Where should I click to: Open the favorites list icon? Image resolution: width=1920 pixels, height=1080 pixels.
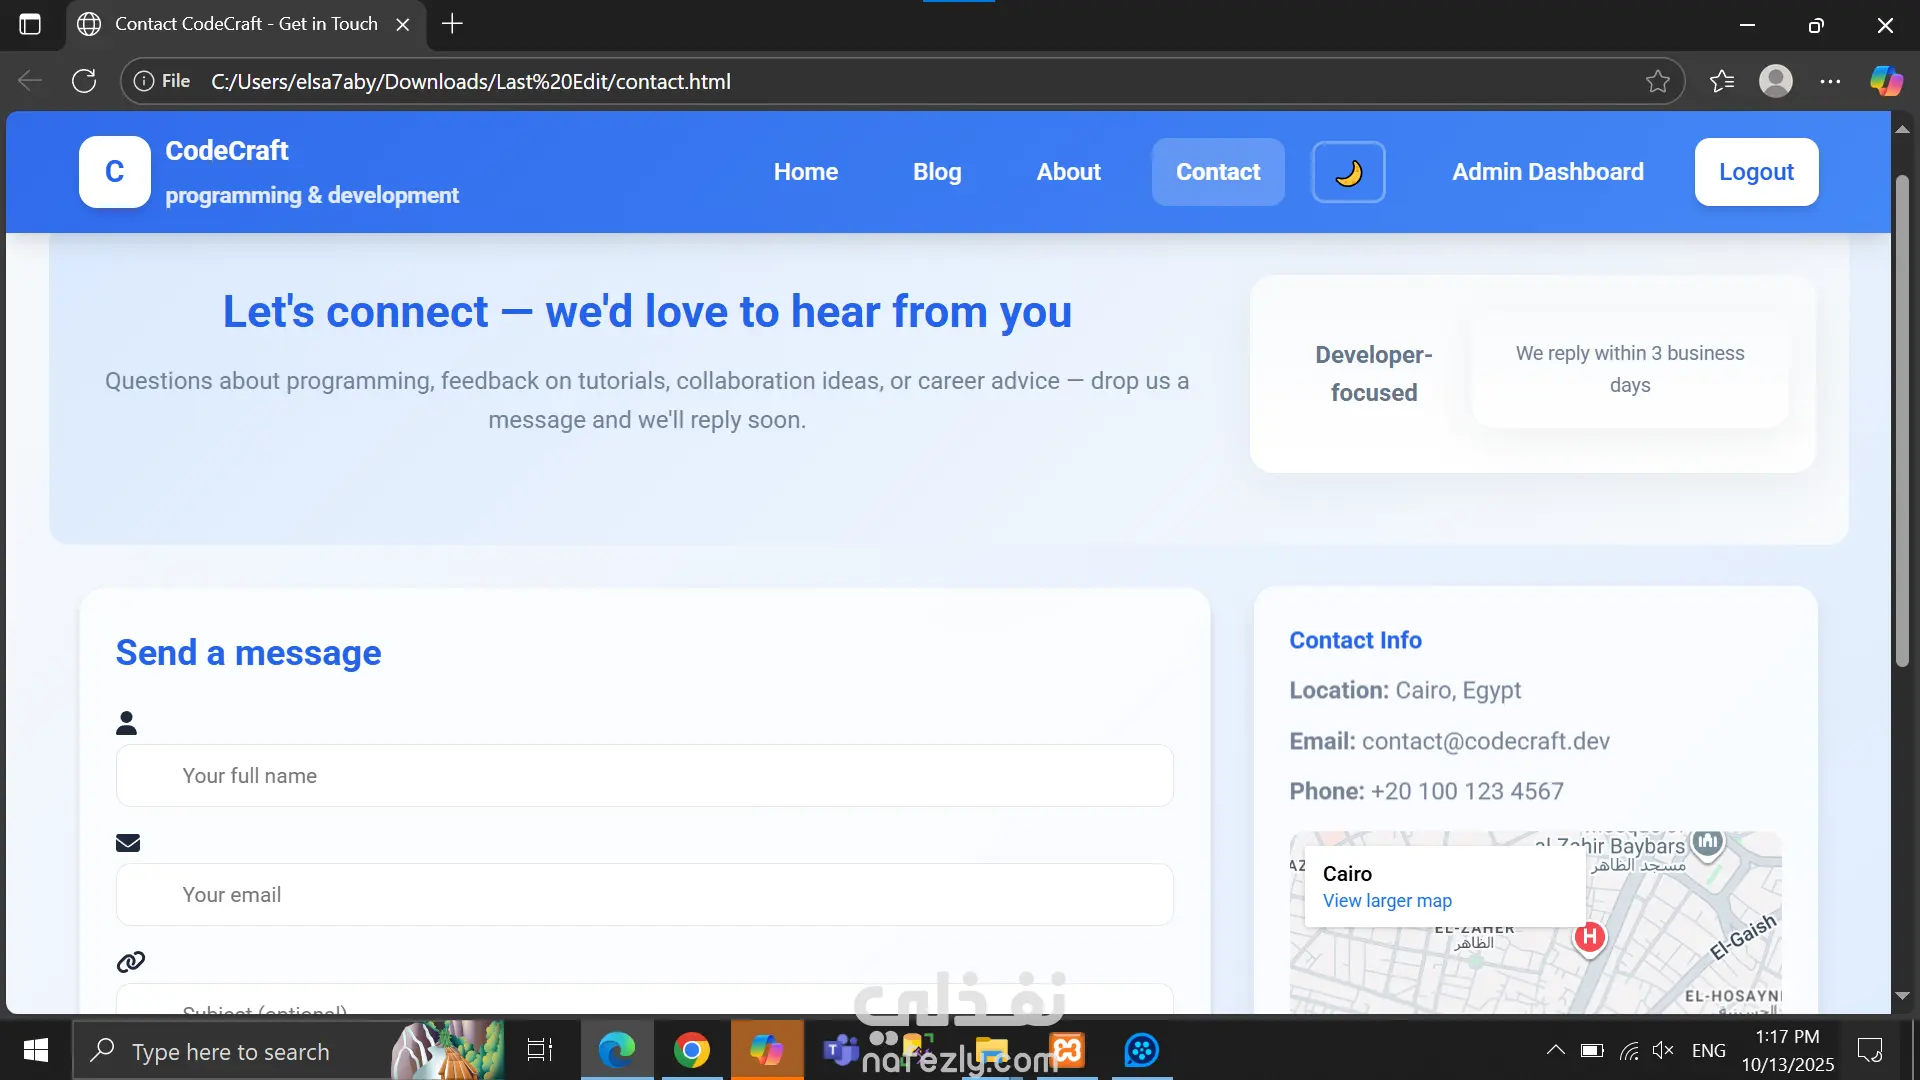click(1721, 81)
